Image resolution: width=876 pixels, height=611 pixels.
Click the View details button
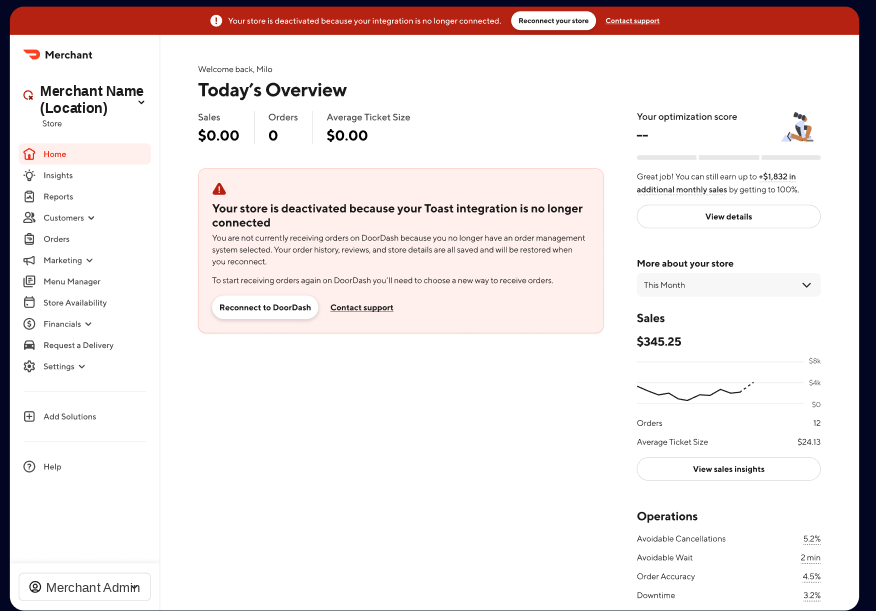(729, 217)
